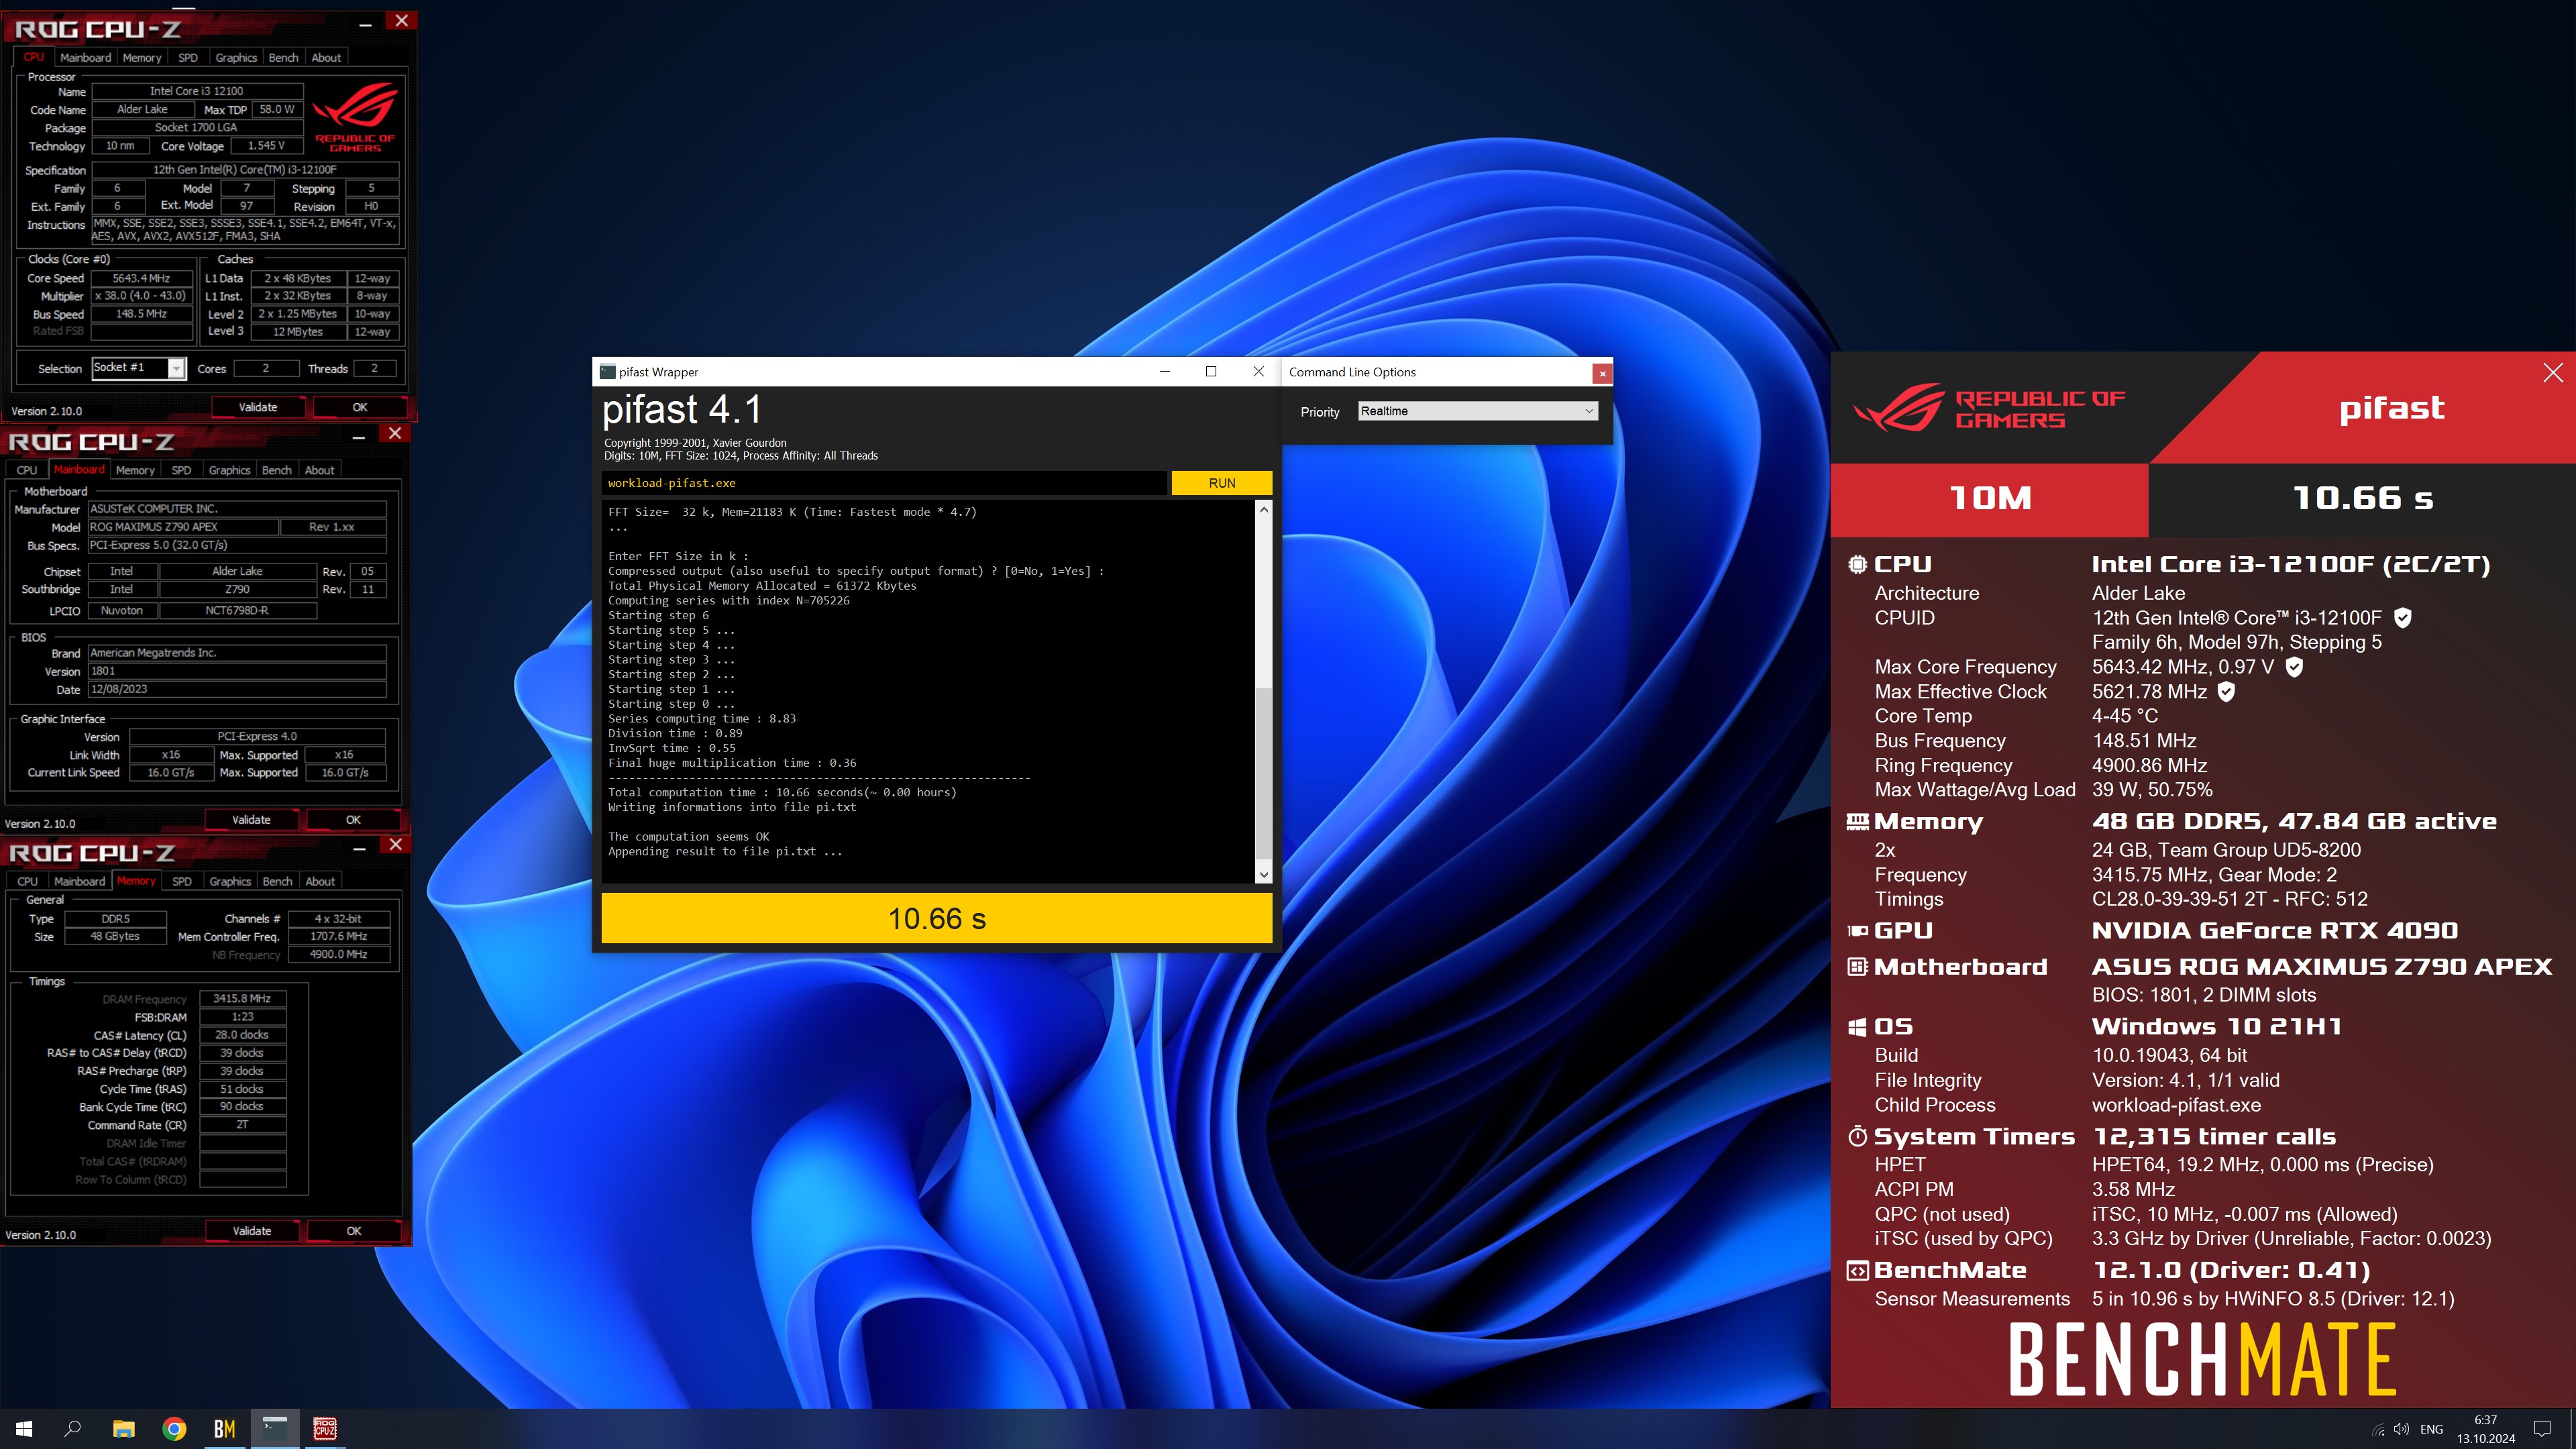Click the pifast console scrollbar thumb
The width and height of the screenshot is (2576, 1449).
(1264, 773)
